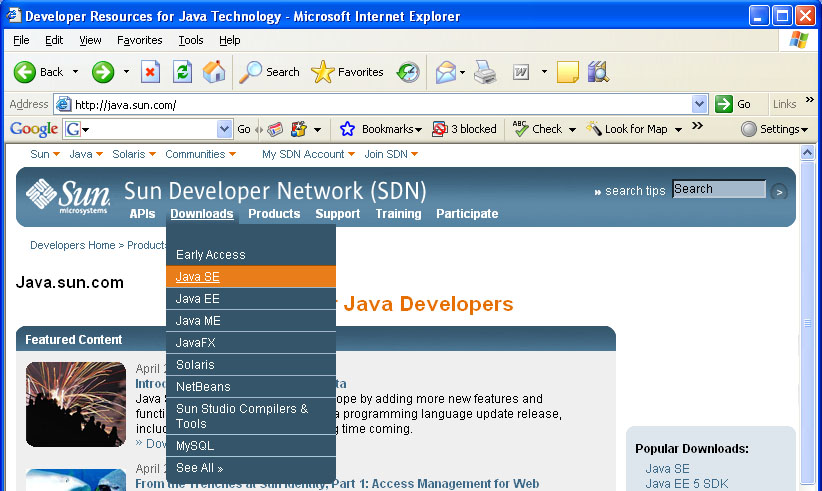The height and width of the screenshot is (491, 822).
Task: Open the Tools menu
Action: pos(191,40)
